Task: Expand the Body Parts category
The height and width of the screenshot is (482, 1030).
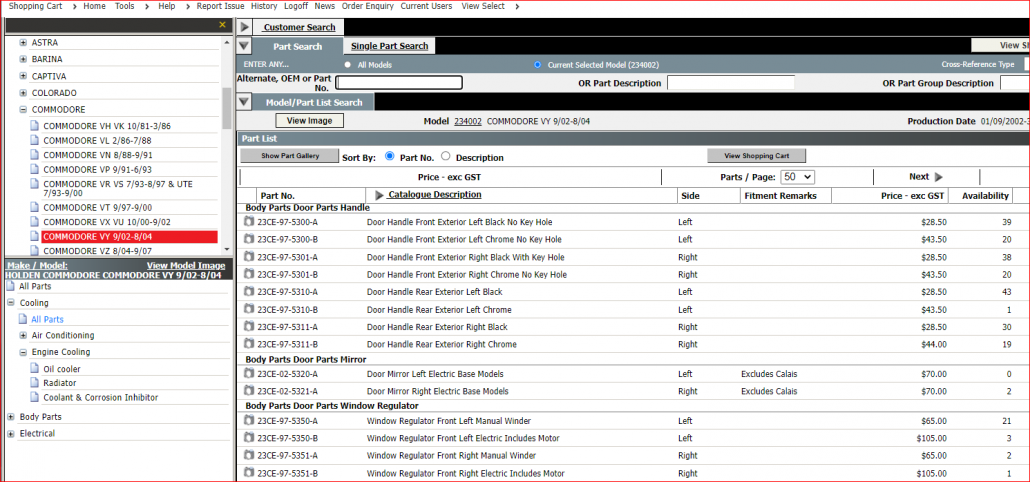Action: click(x=11, y=417)
